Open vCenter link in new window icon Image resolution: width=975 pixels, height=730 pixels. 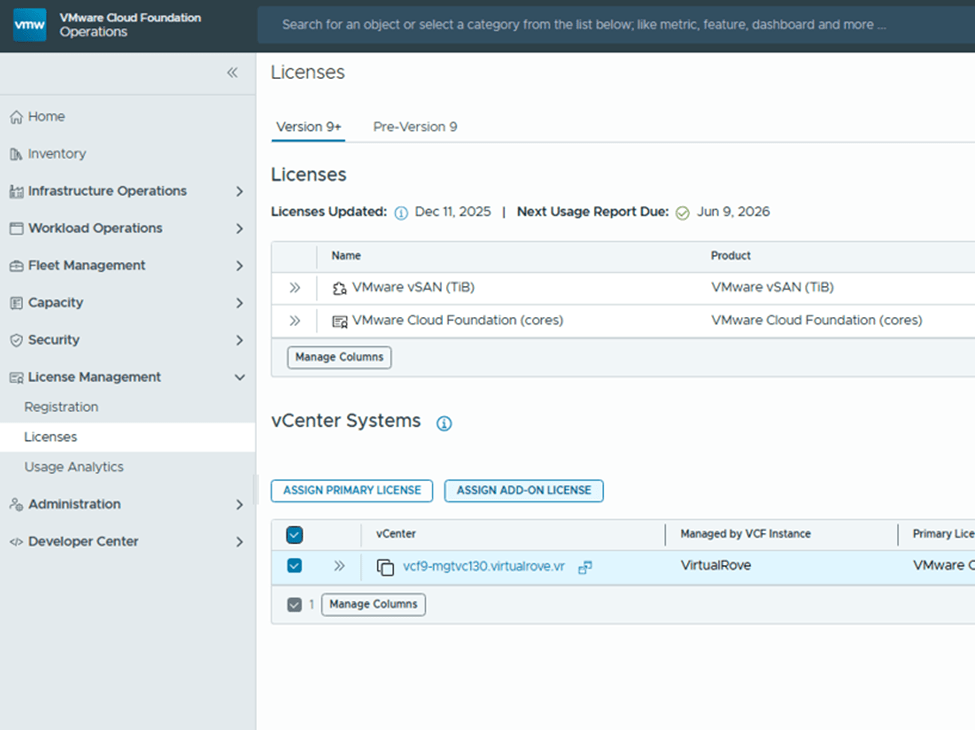585,567
